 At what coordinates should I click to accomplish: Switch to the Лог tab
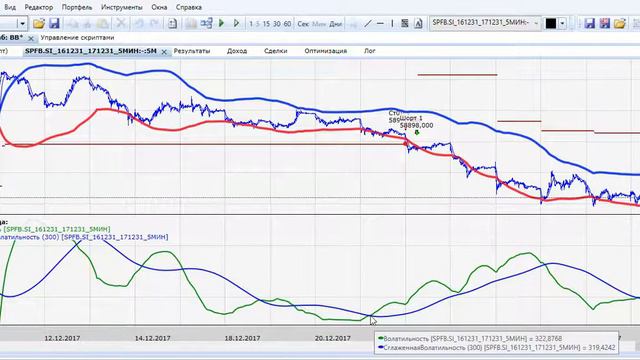pos(369,51)
